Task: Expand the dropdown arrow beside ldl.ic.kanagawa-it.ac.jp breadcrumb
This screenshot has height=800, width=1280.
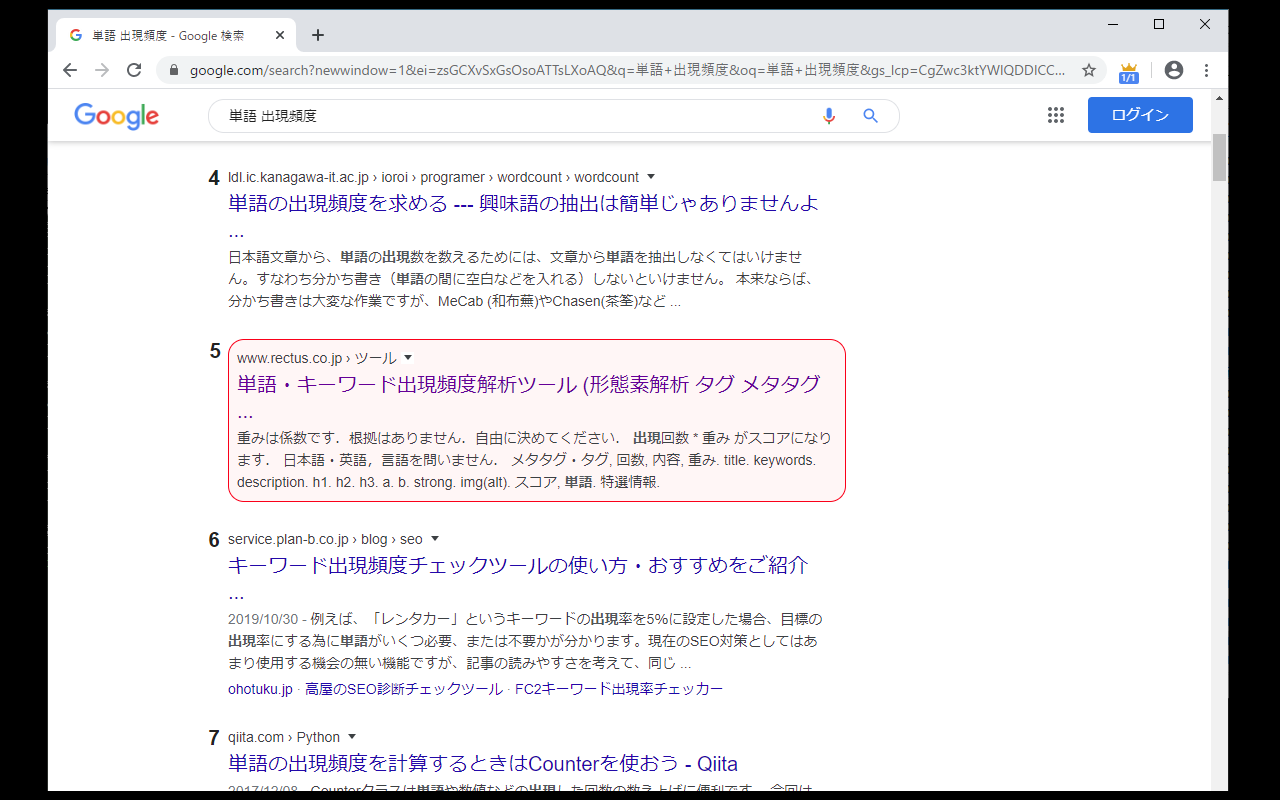Action: tap(651, 177)
